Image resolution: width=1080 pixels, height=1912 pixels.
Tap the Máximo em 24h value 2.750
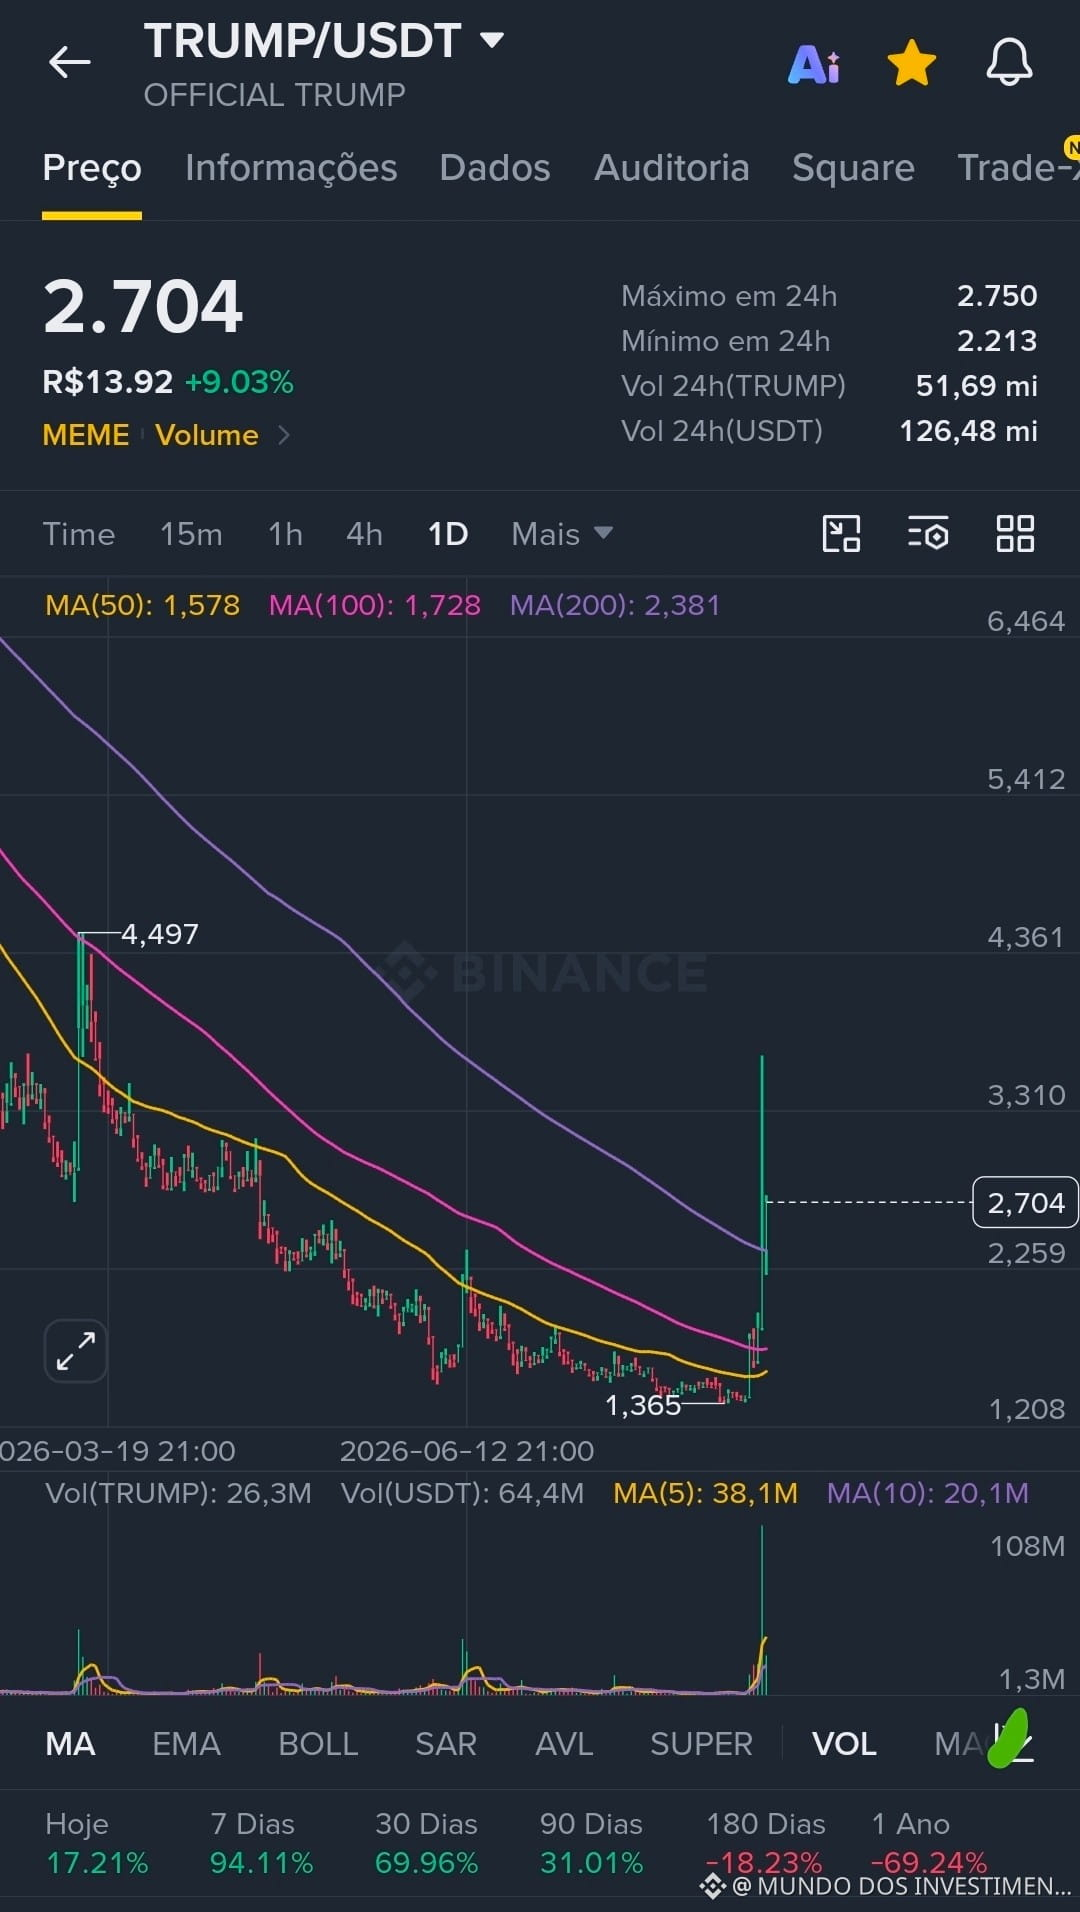pos(997,296)
